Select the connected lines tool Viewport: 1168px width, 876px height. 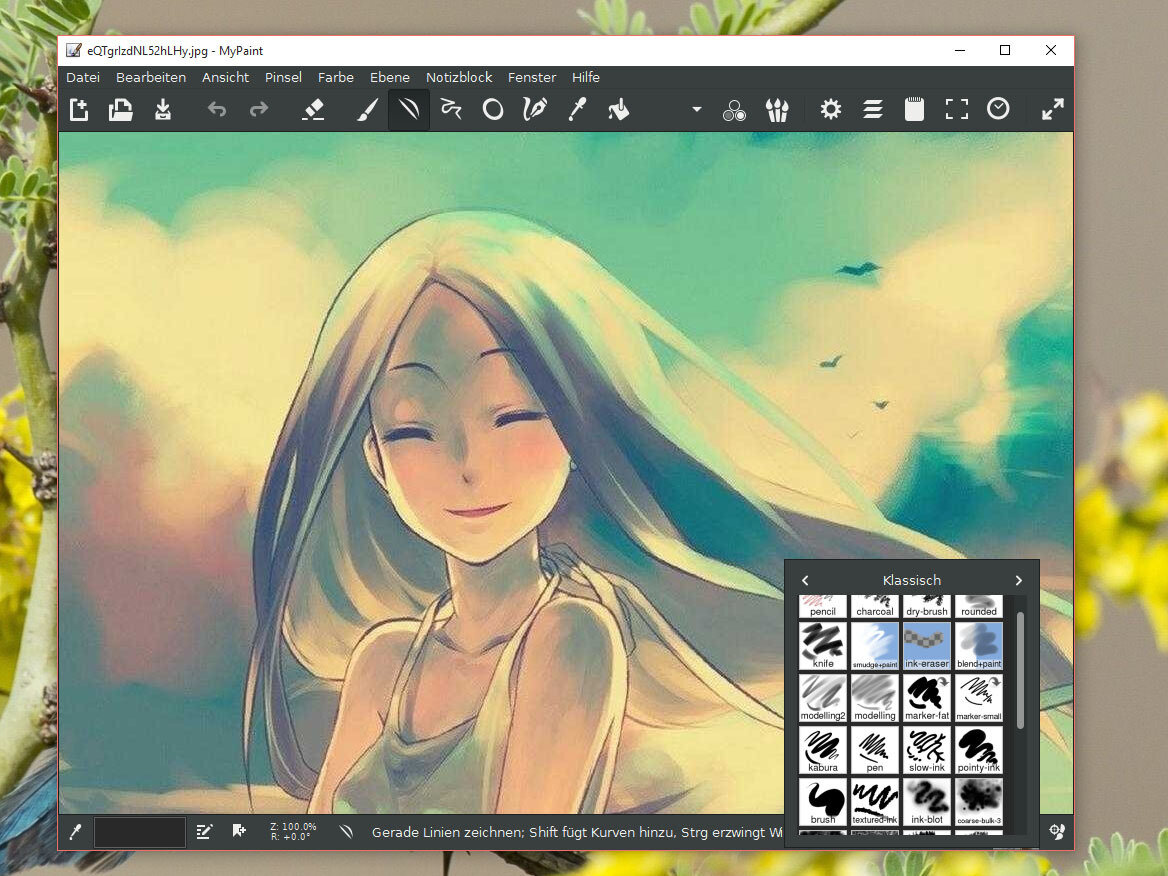click(x=451, y=110)
